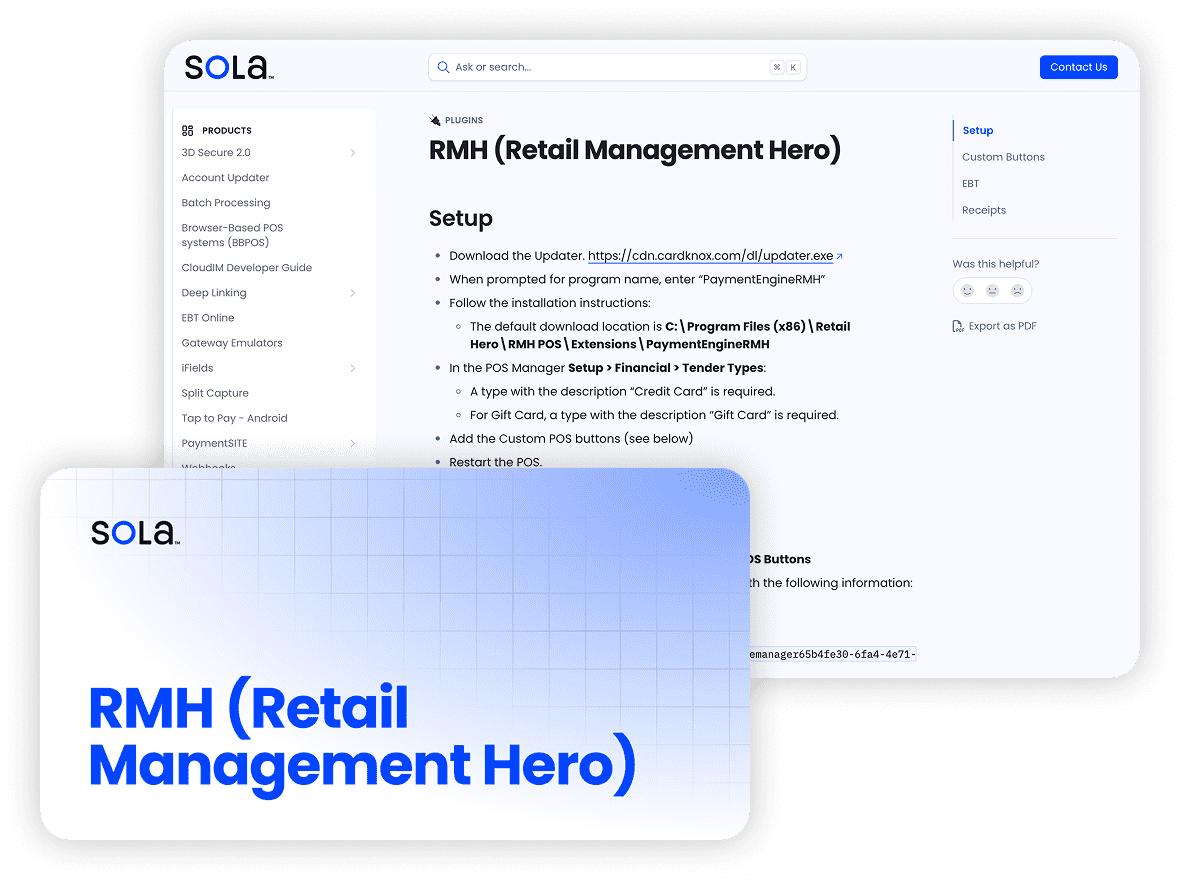Open the Batch Processing page

pos(226,202)
